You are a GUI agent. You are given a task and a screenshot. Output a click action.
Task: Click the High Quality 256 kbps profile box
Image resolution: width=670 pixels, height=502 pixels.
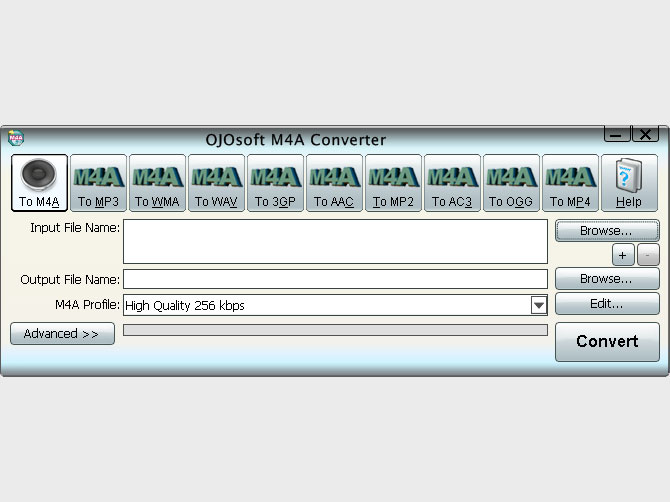pyautogui.click(x=335, y=305)
